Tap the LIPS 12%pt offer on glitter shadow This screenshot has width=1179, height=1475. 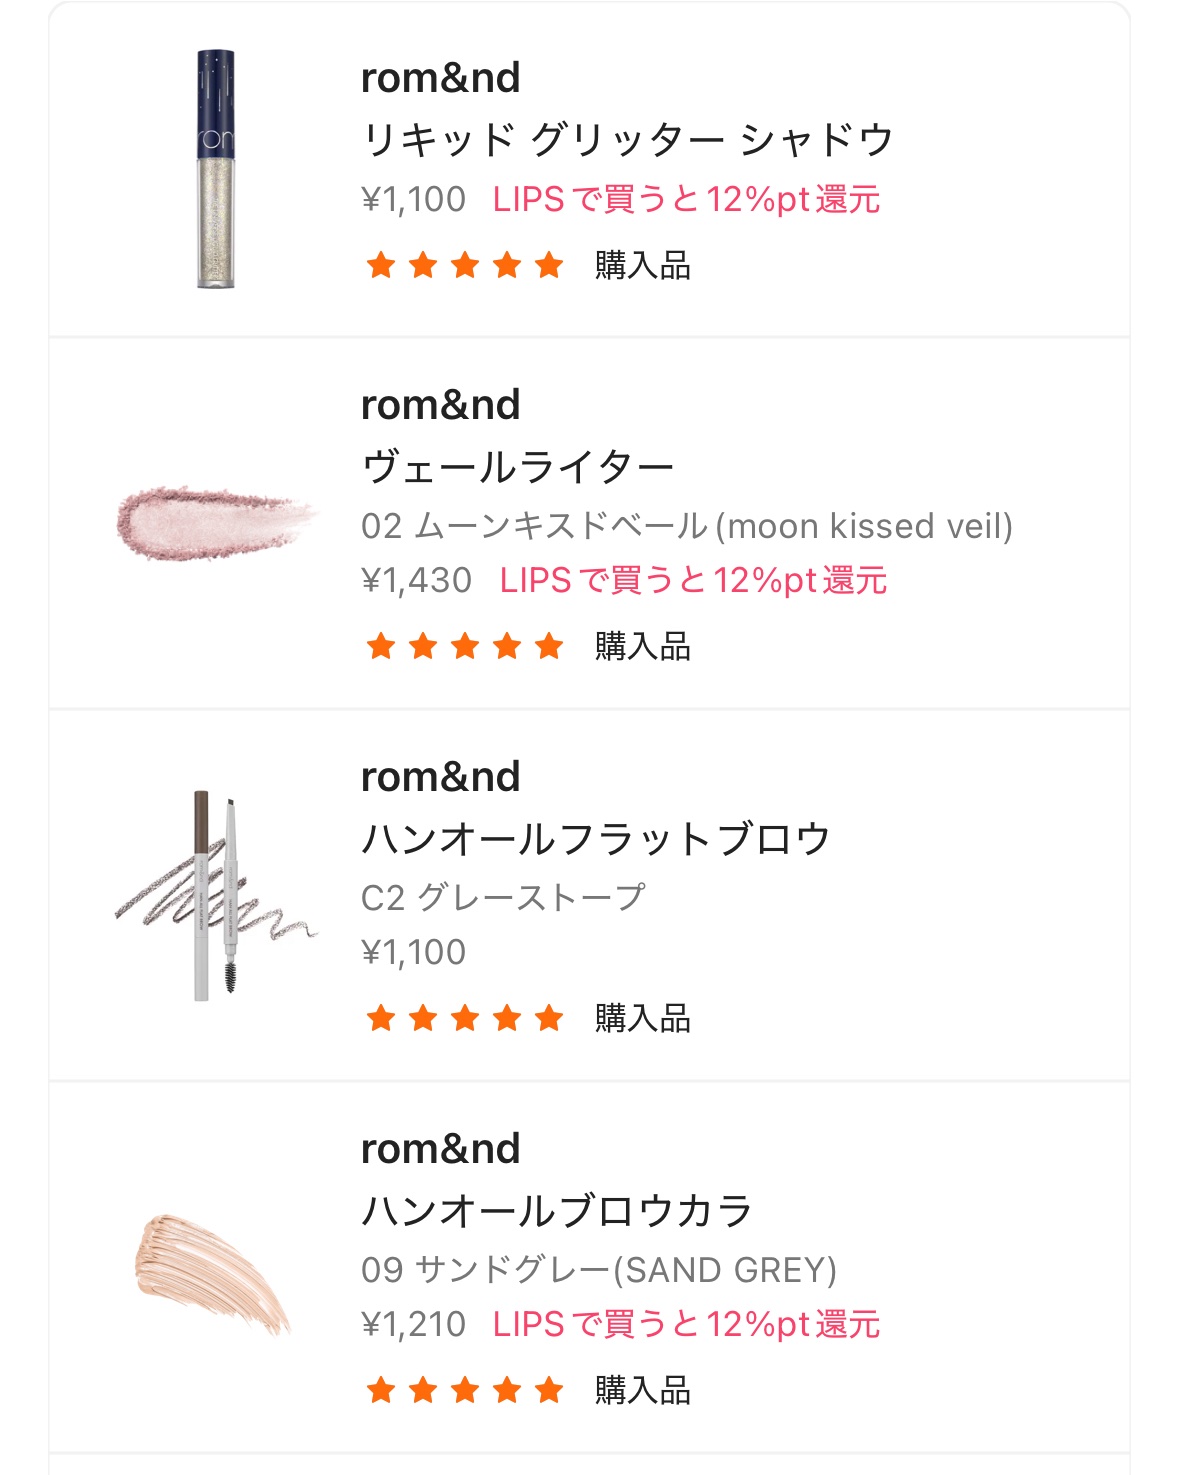[686, 199]
